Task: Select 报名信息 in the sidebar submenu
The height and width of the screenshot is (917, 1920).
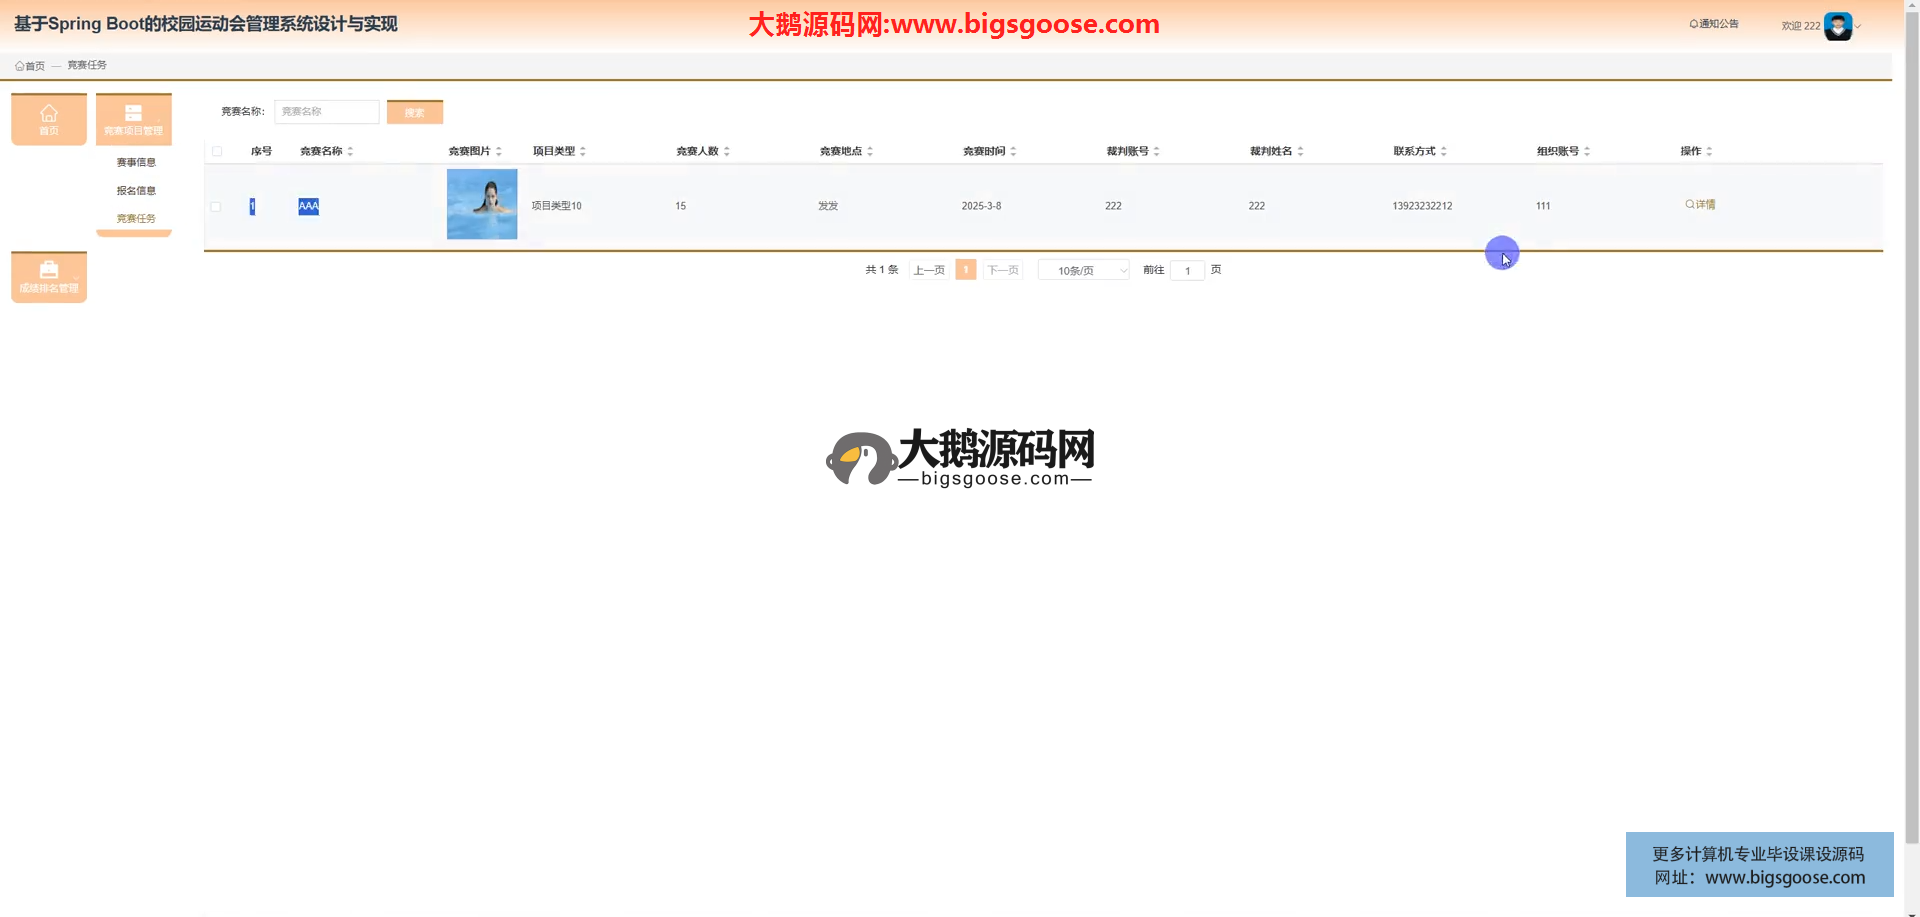Action: [x=136, y=191]
